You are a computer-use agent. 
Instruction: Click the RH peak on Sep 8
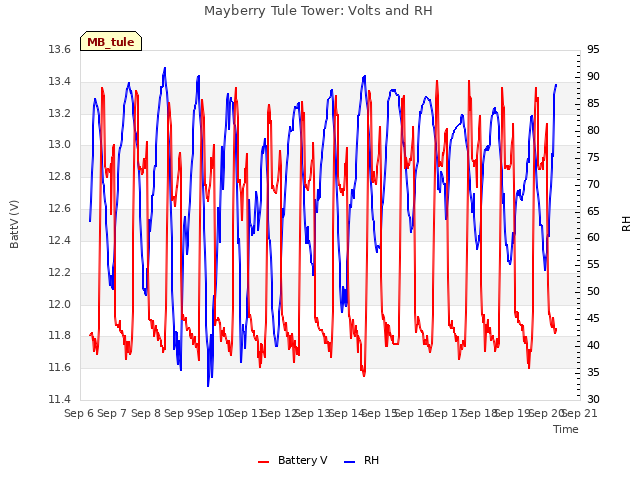click(x=165, y=68)
